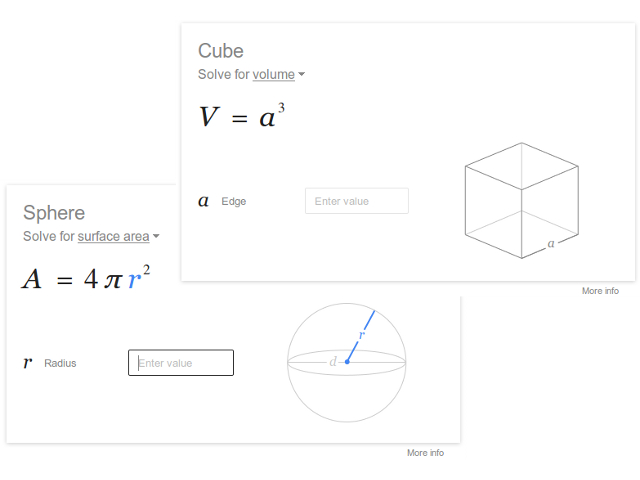This screenshot has height=480, width=640.
Task: Open More info under the Cube card
Action: point(600,291)
